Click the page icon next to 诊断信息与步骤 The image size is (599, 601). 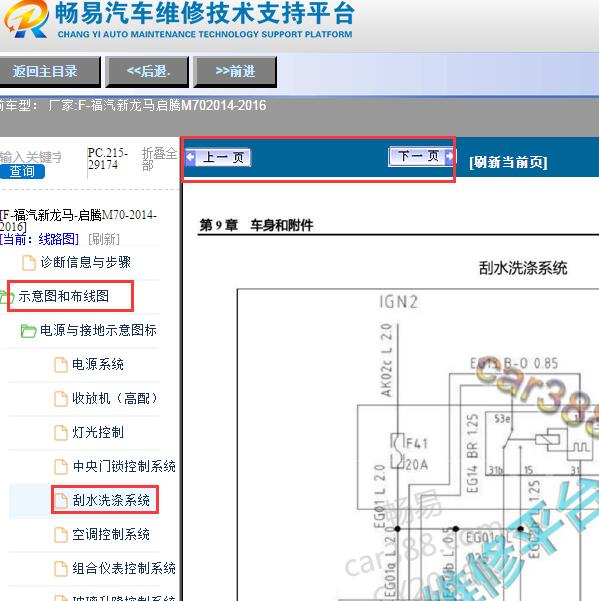click(29, 263)
